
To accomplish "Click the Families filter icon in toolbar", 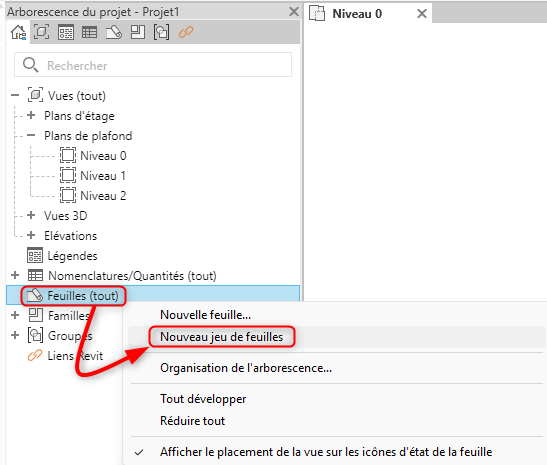I will click(138, 32).
